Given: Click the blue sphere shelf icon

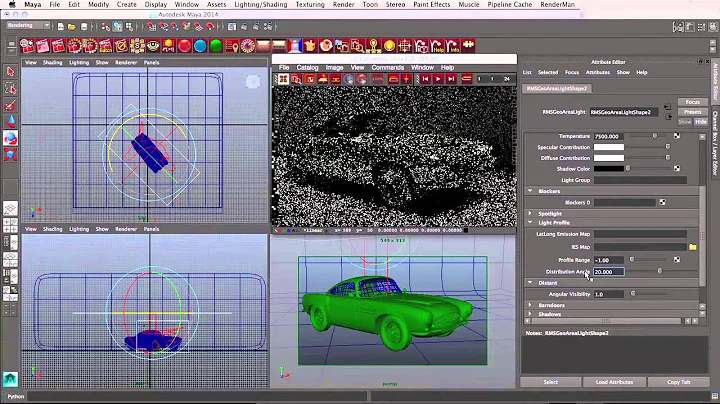Looking at the screenshot, I should point(200,46).
